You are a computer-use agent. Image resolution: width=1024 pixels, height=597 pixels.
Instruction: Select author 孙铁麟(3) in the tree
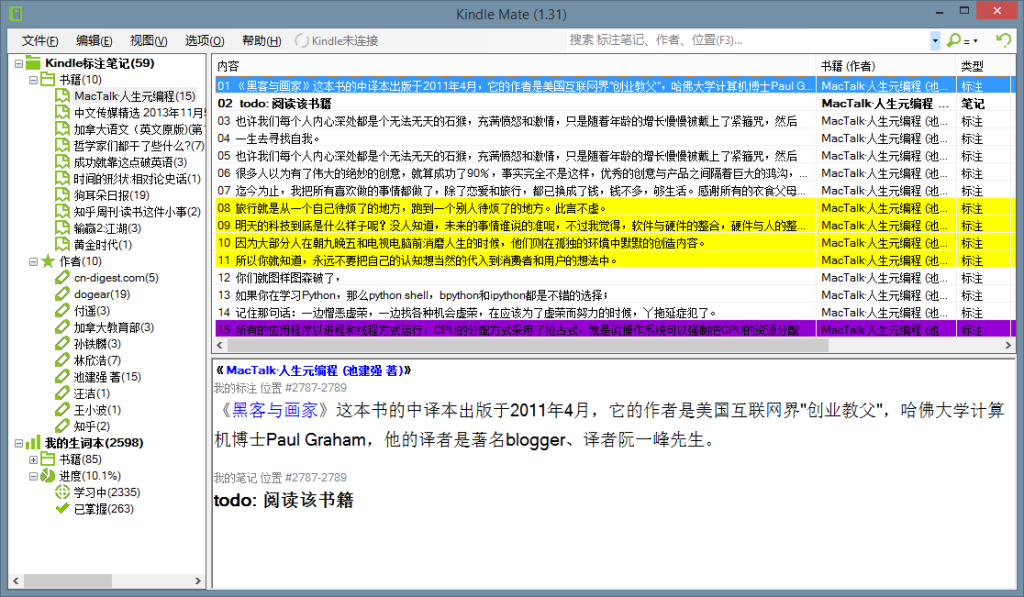tap(97, 344)
